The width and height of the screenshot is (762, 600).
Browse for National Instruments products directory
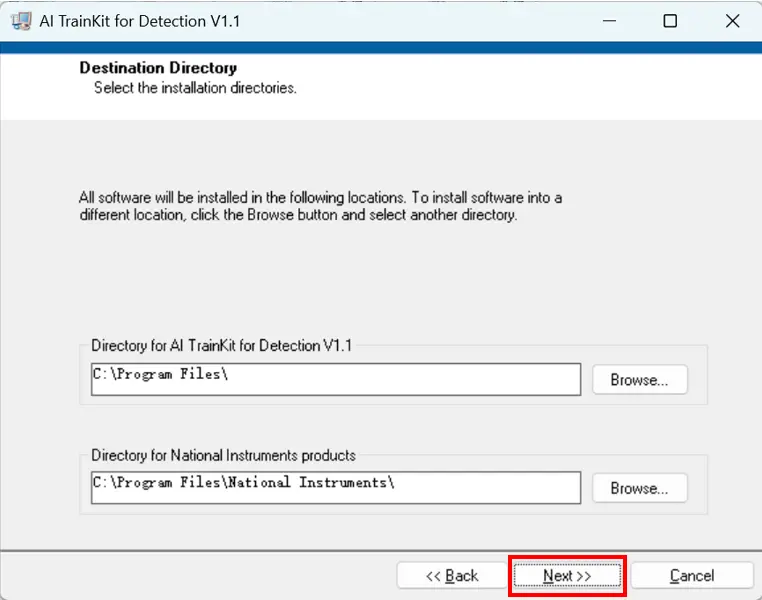(x=639, y=488)
